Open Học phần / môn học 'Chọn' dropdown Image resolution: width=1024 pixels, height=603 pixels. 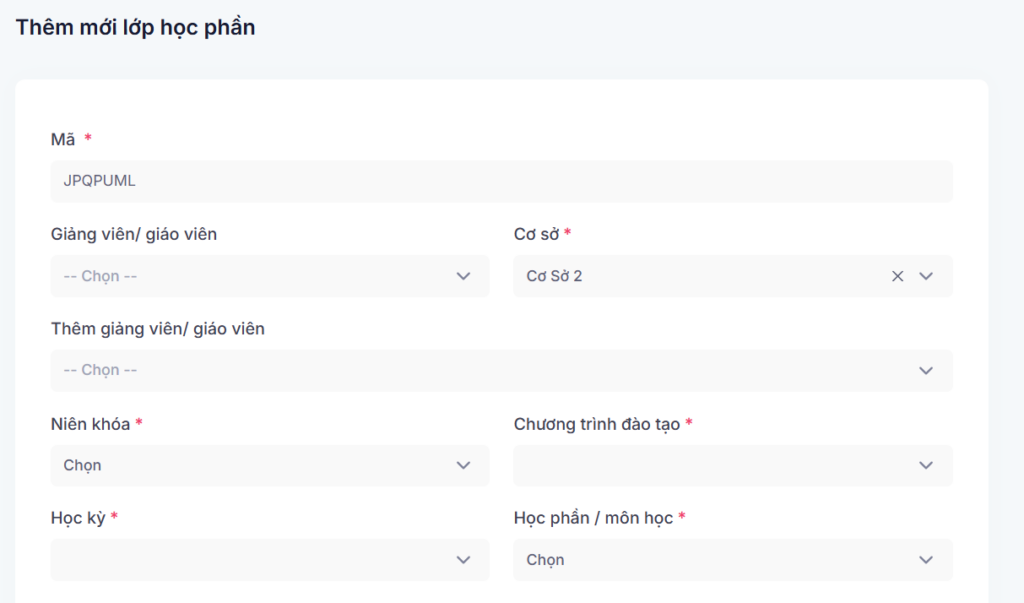click(x=700, y=560)
